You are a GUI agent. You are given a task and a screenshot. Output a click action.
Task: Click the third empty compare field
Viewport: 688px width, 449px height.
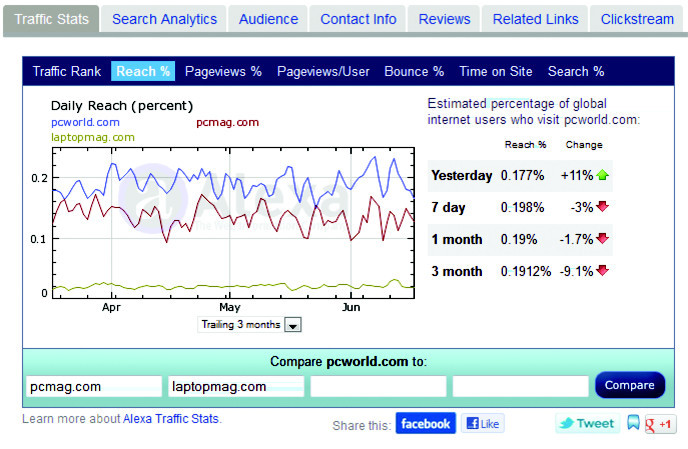coord(378,386)
